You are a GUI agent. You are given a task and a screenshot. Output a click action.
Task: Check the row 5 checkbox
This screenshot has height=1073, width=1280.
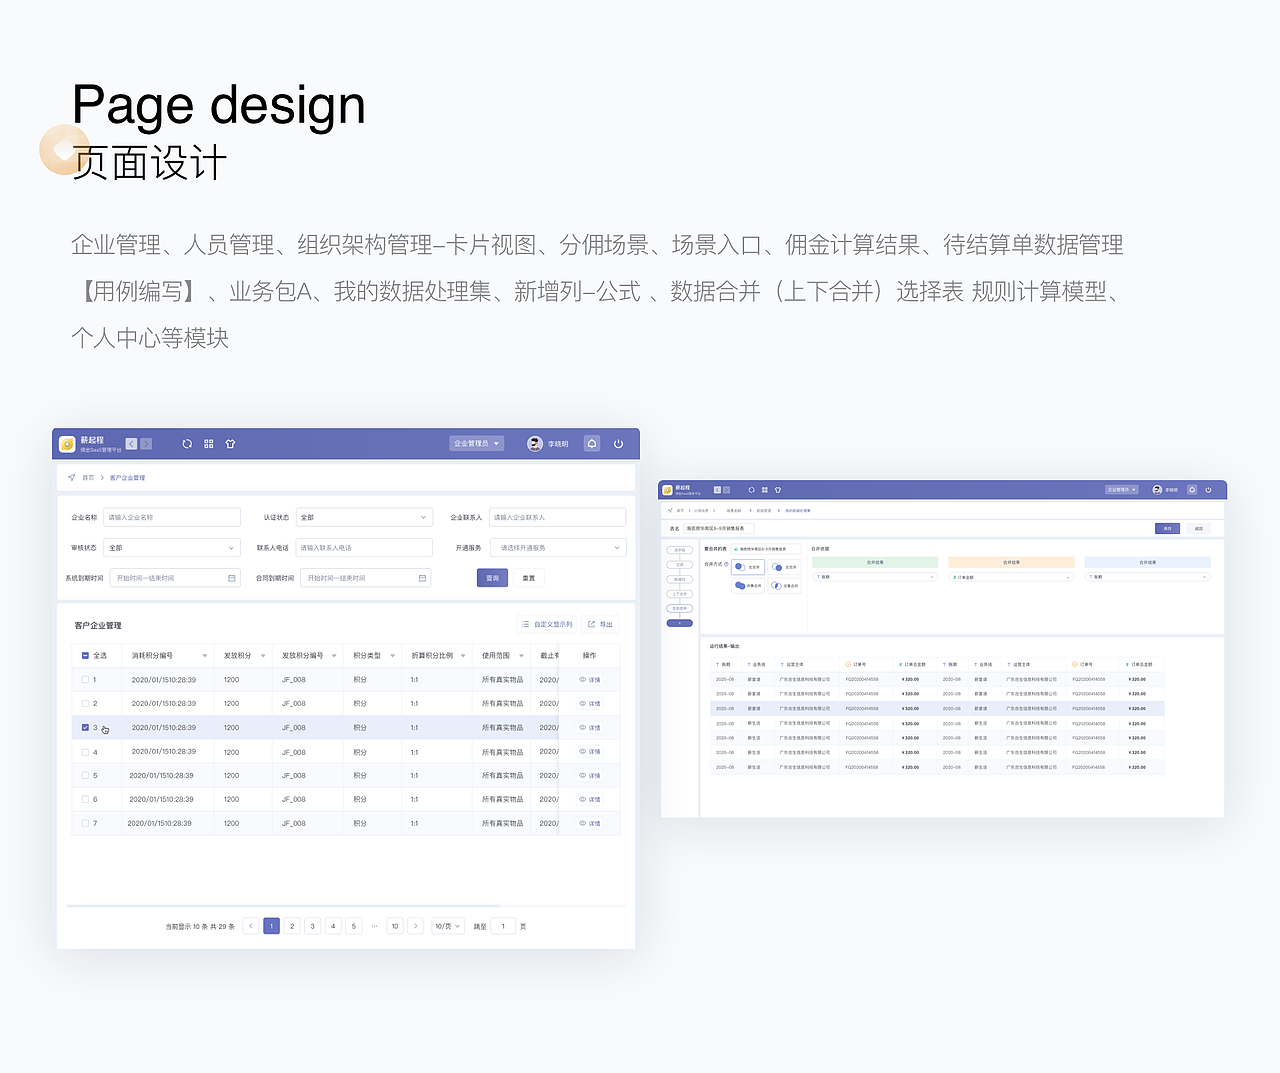(85, 775)
